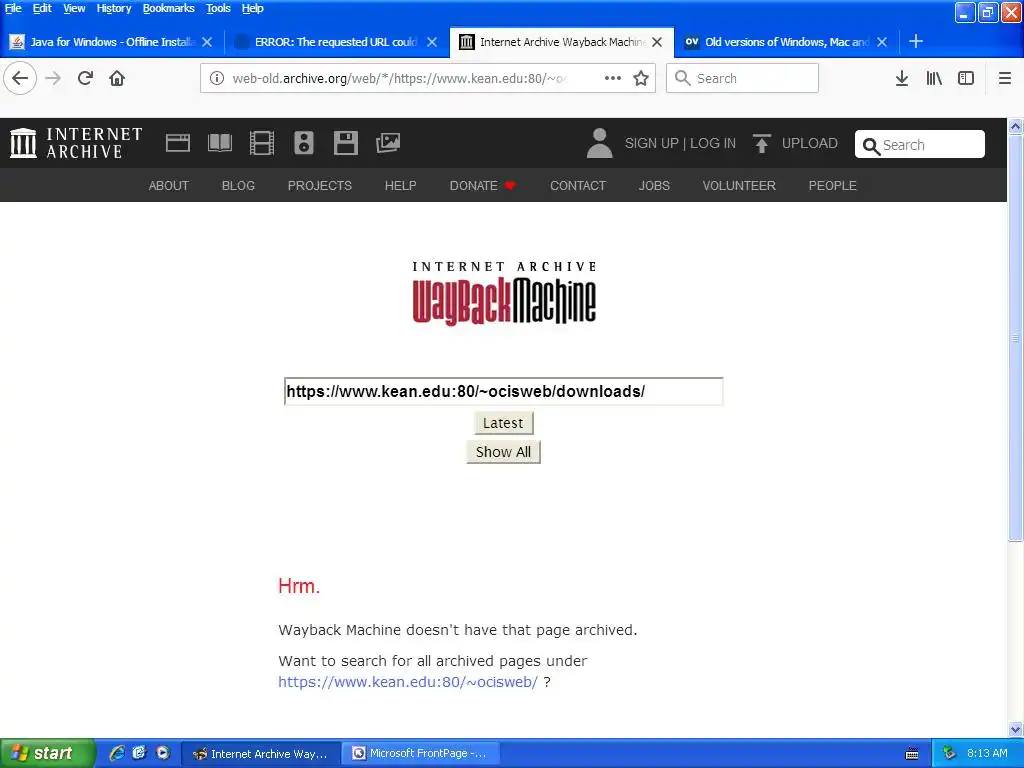Open the PEOPLE page
Viewport: 1024px width, 768px height.
[x=832, y=185]
